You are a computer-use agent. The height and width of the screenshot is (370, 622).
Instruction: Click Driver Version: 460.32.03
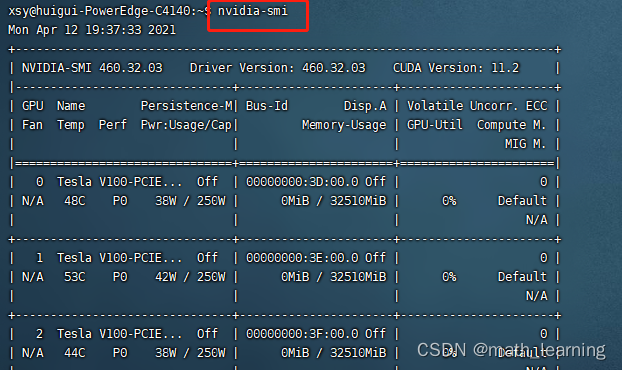click(x=278, y=68)
